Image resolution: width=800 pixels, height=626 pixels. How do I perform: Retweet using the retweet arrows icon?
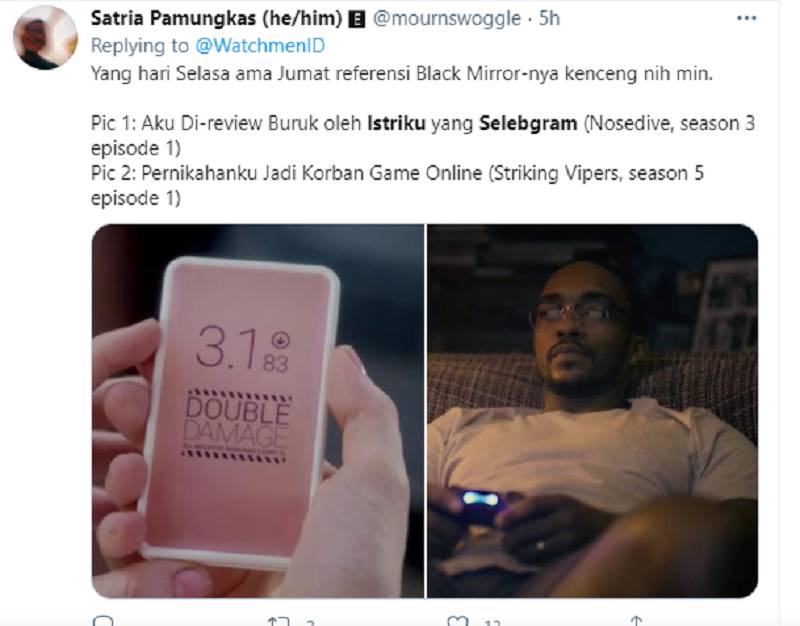279,621
